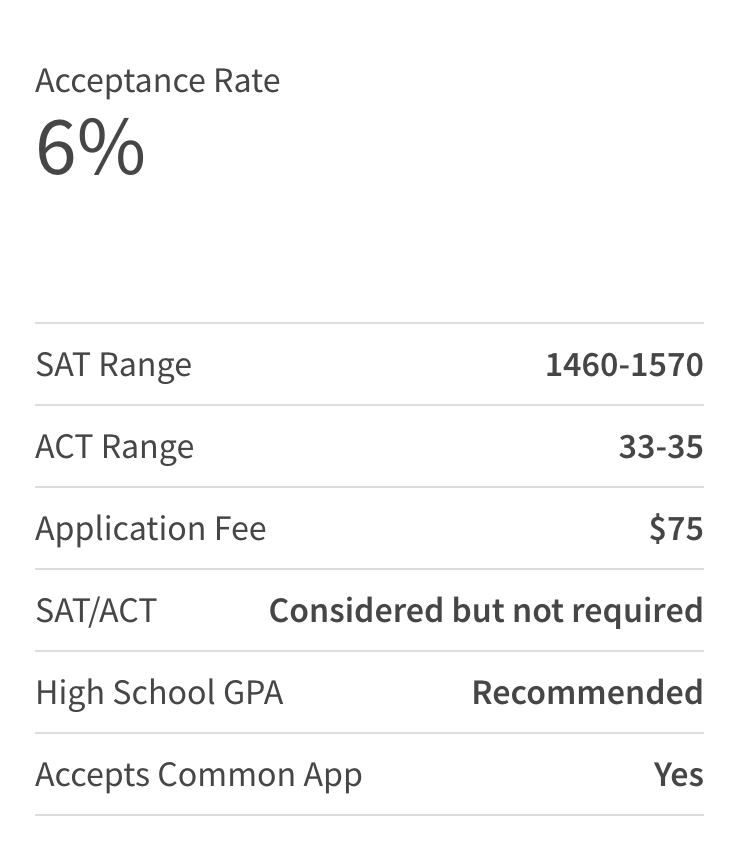Click the $75 fee amount
The height and width of the screenshot is (860, 756).
676,529
